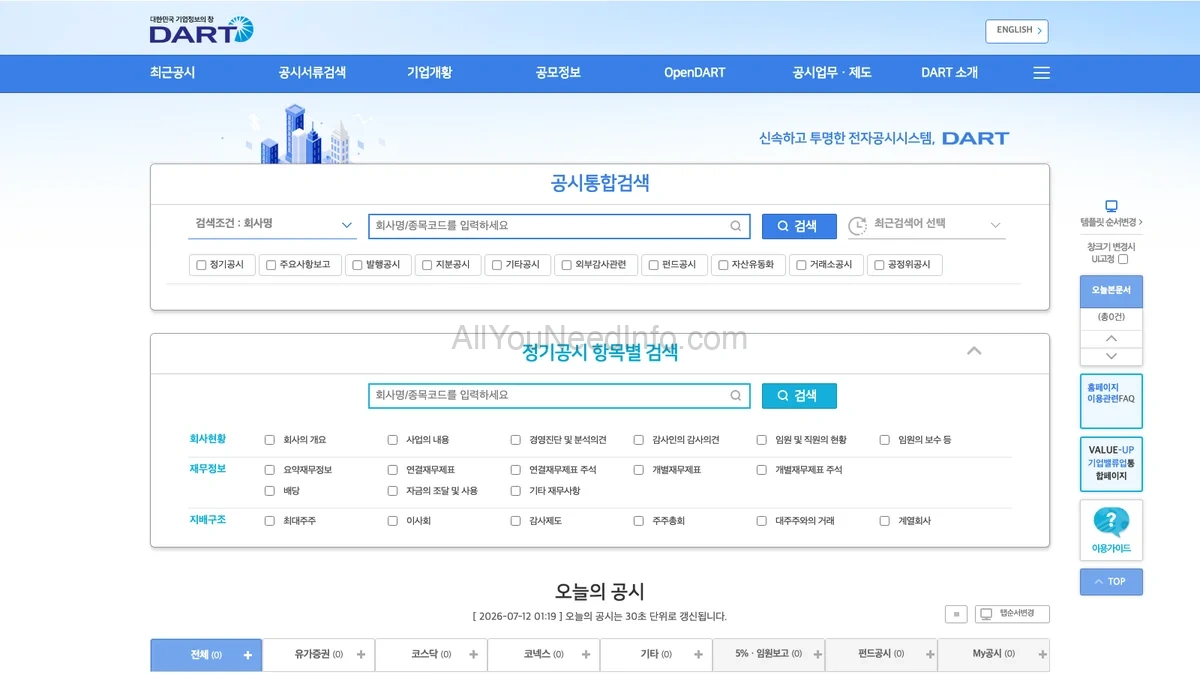Screen dimensions: 1200x675
Task: Click magnifier icon in 공시통합검색 input
Action: (736, 226)
